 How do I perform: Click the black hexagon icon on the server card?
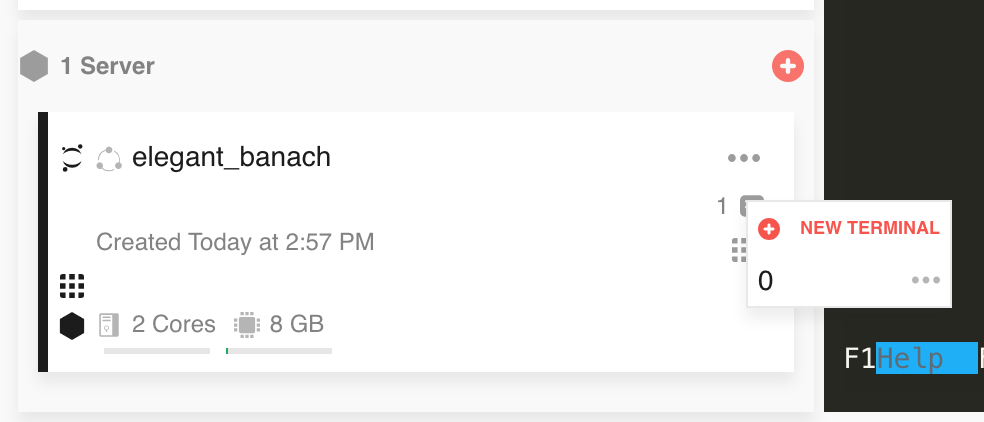point(72,325)
